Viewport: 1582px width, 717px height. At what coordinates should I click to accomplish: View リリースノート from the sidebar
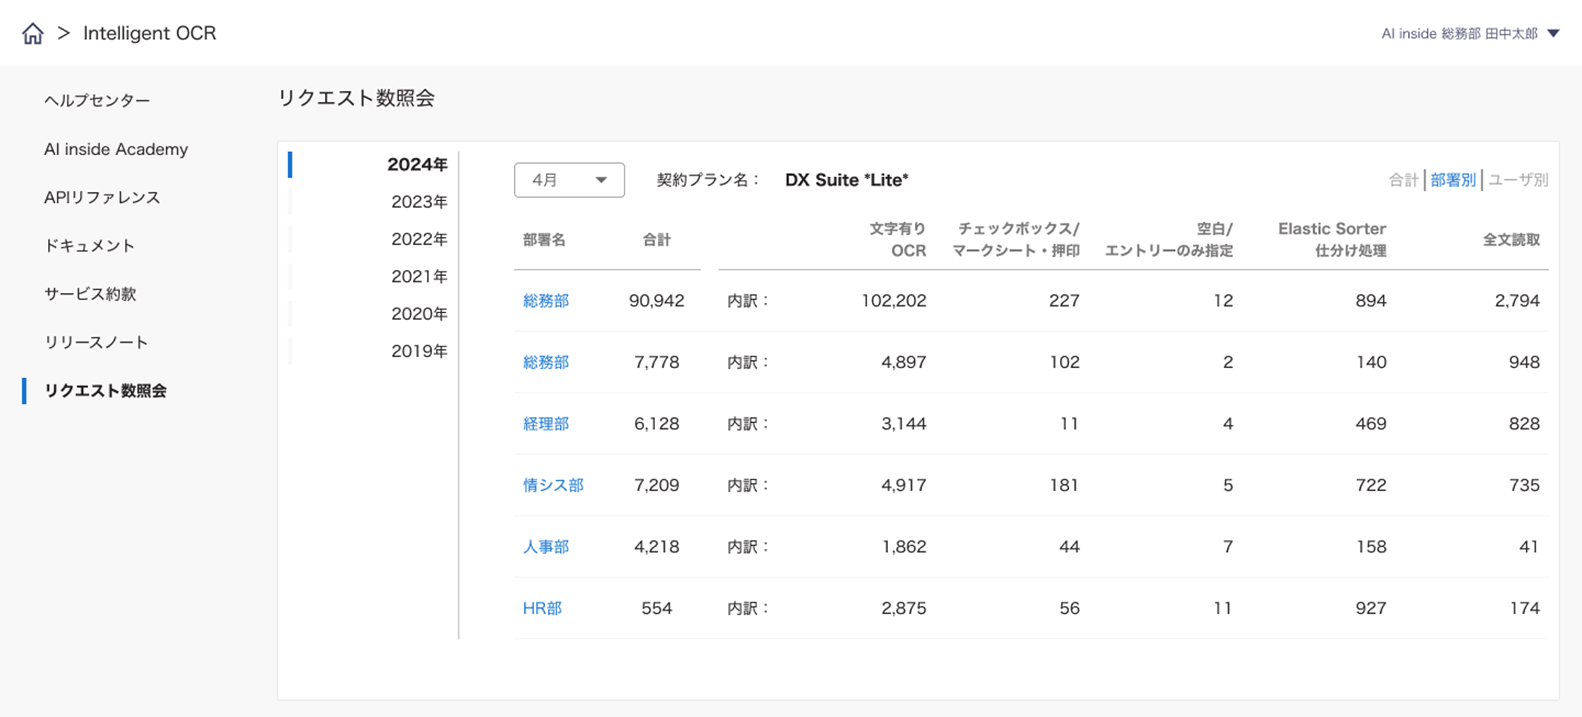point(96,342)
